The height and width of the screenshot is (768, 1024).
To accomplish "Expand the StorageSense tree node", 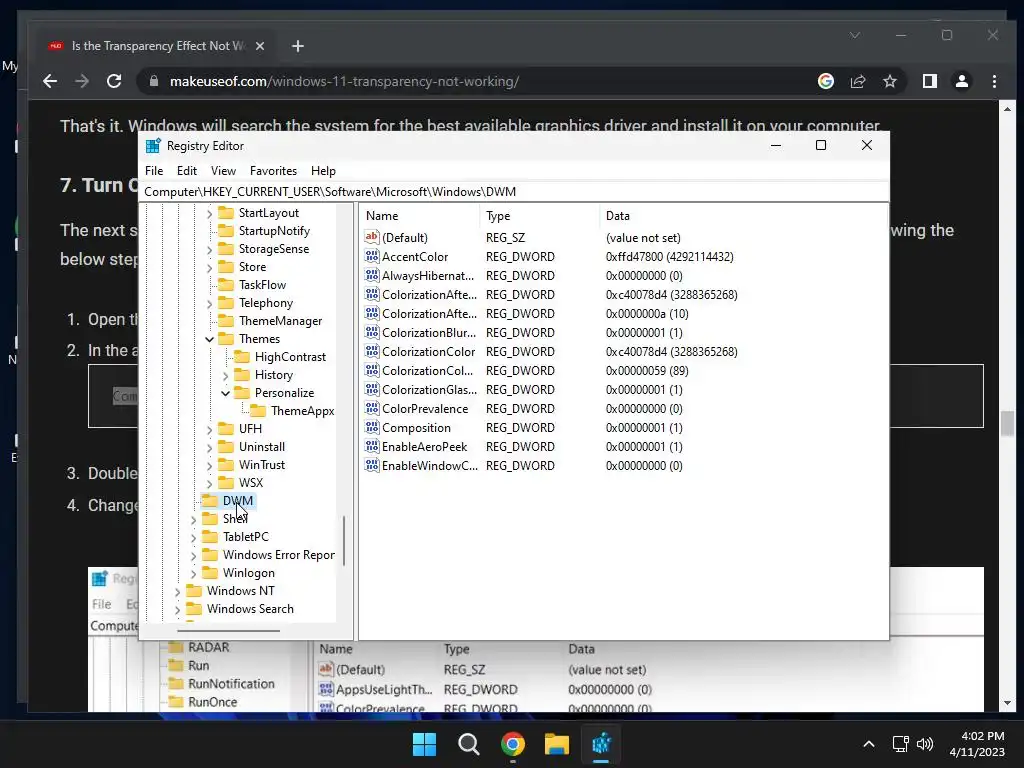I will click(x=209, y=249).
